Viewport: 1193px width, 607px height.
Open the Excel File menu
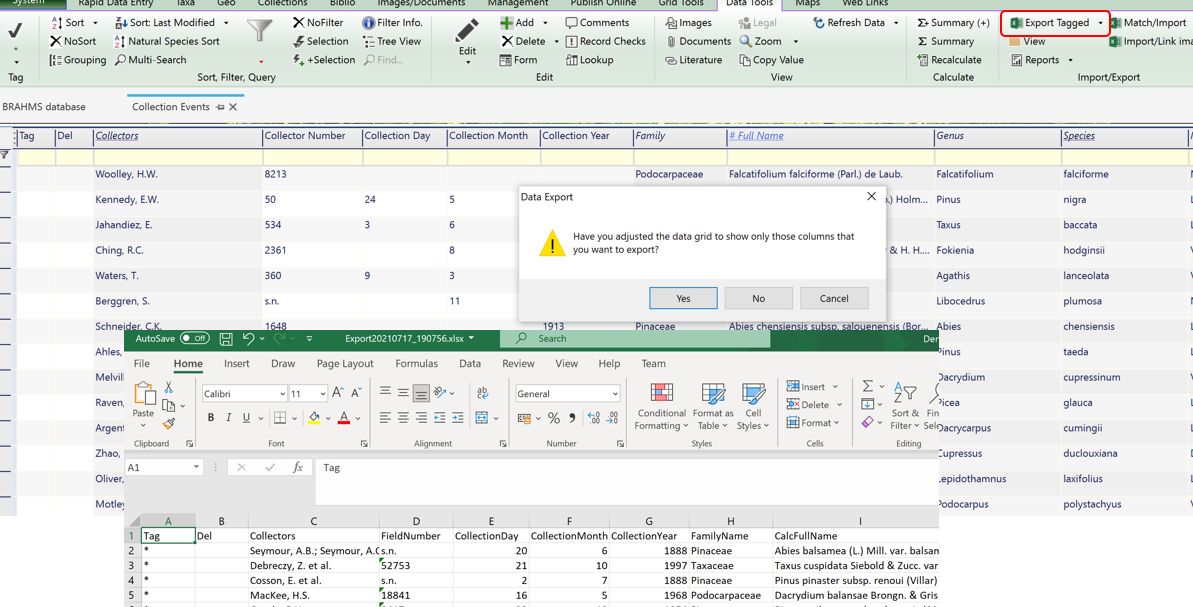click(142, 364)
